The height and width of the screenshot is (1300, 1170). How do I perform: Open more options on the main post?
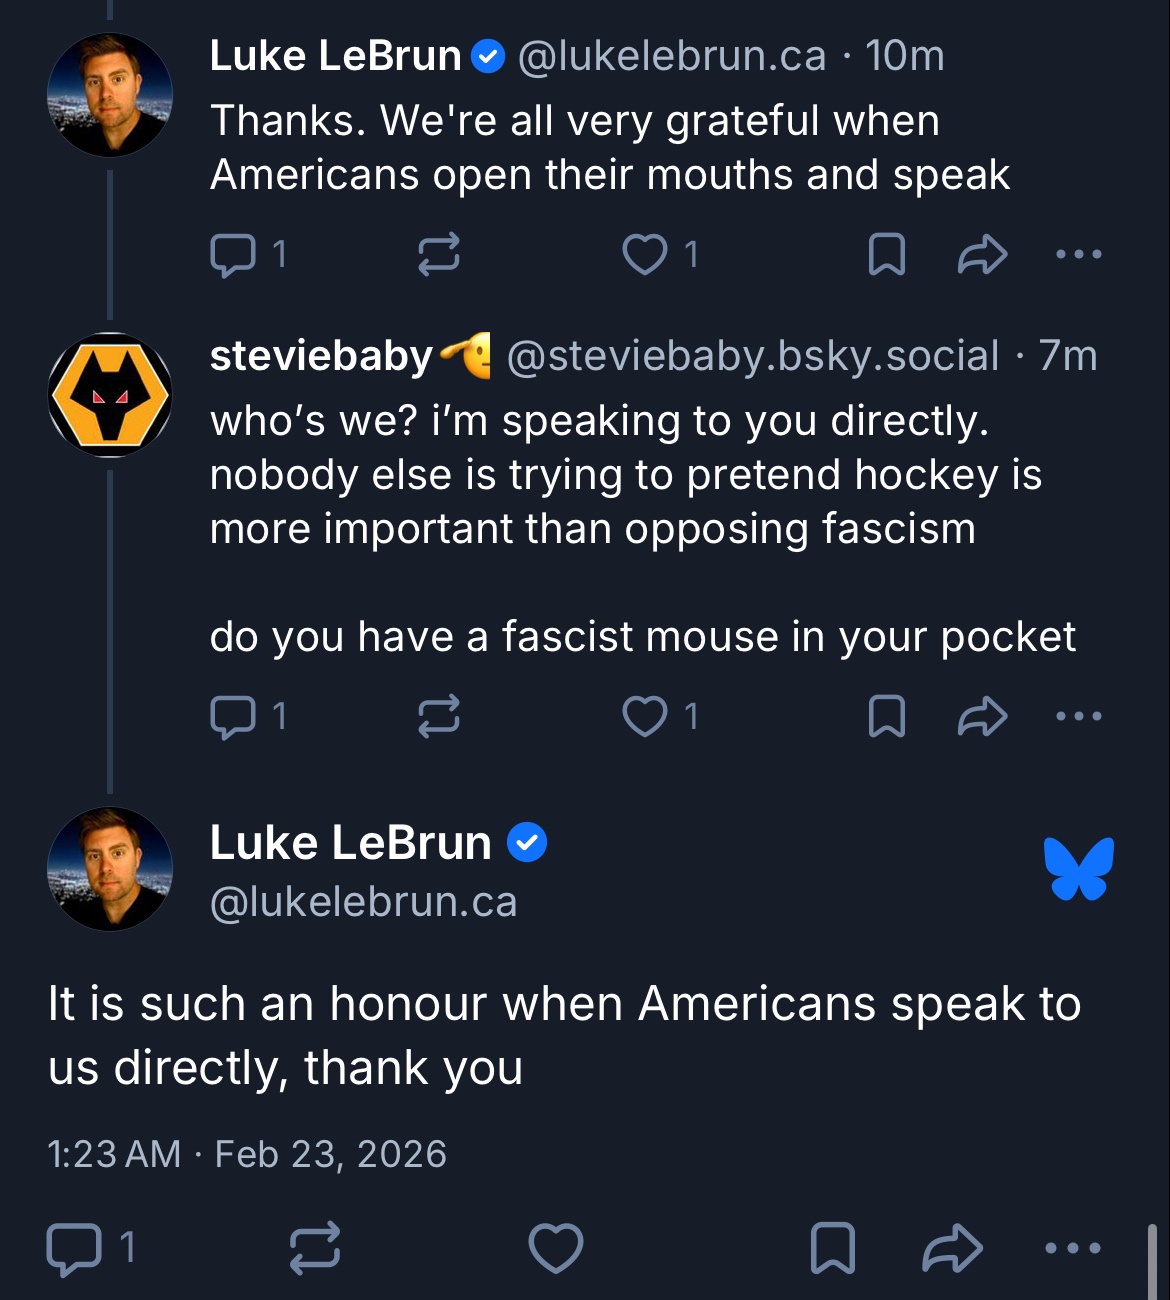pyautogui.click(x=1073, y=1248)
